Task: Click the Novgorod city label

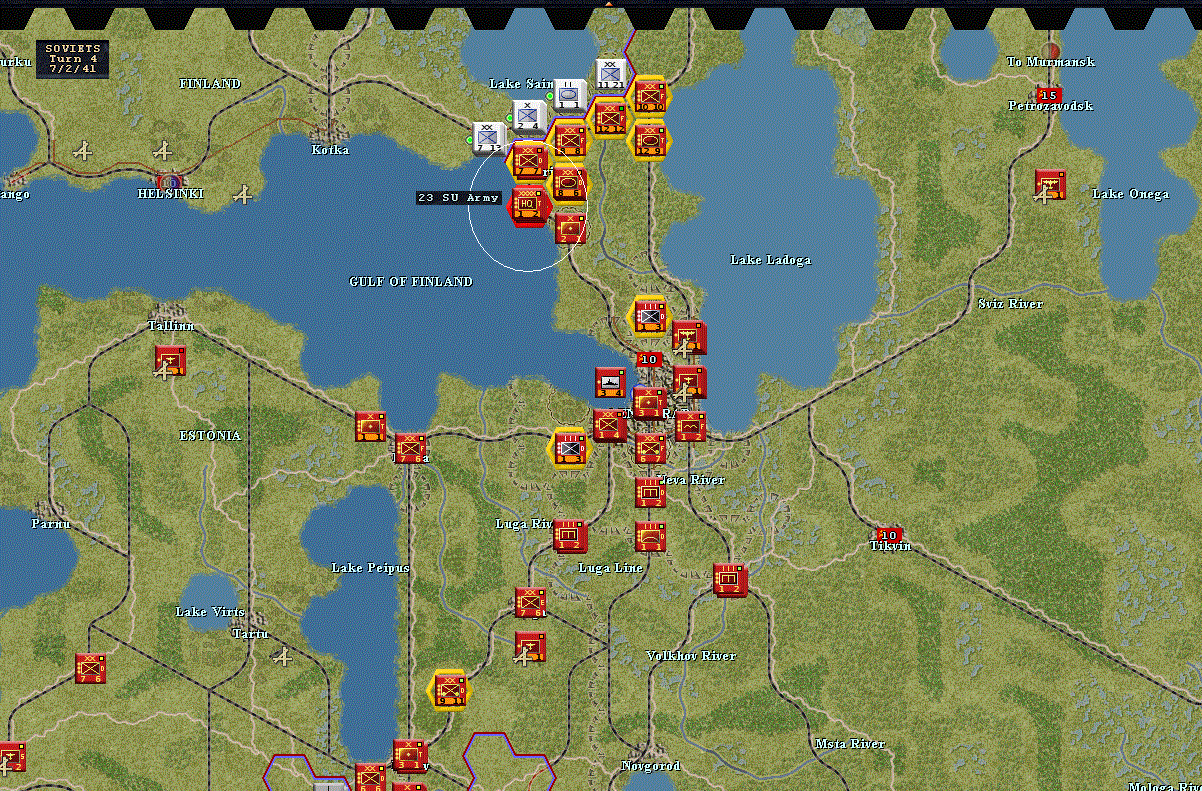Action: pyautogui.click(x=651, y=766)
